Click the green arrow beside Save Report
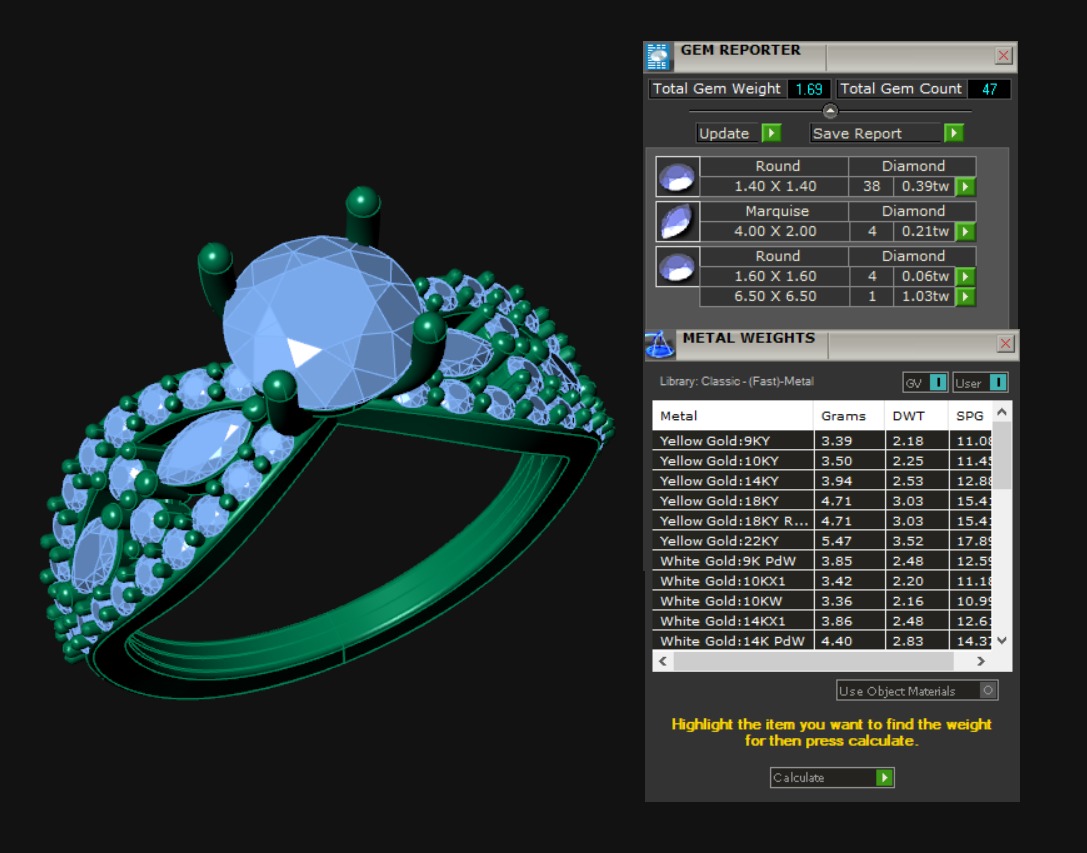 coord(954,132)
